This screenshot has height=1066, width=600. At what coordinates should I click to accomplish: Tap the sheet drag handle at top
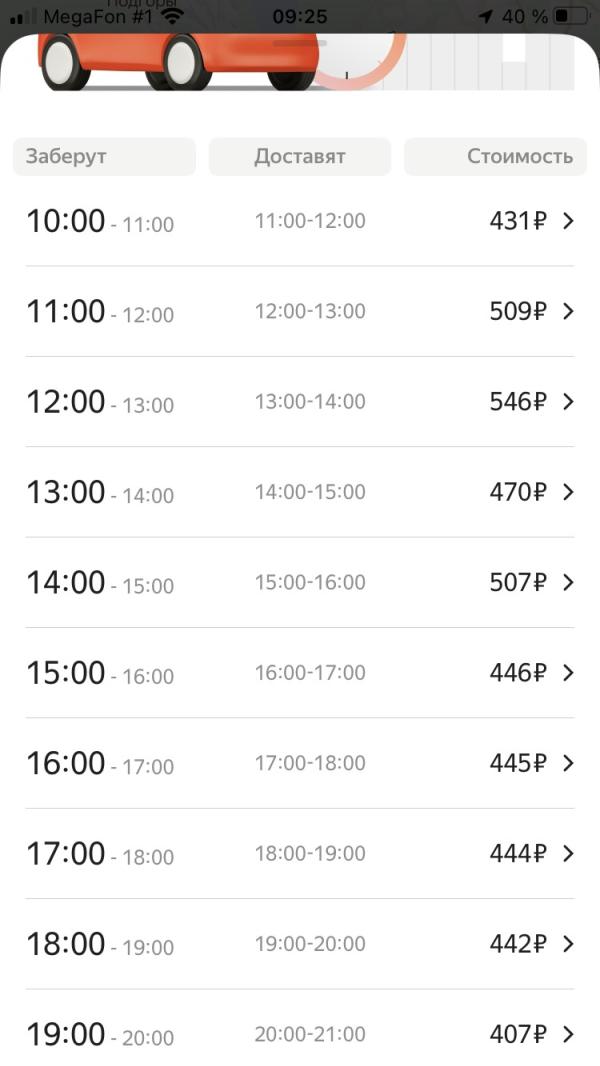click(300, 43)
